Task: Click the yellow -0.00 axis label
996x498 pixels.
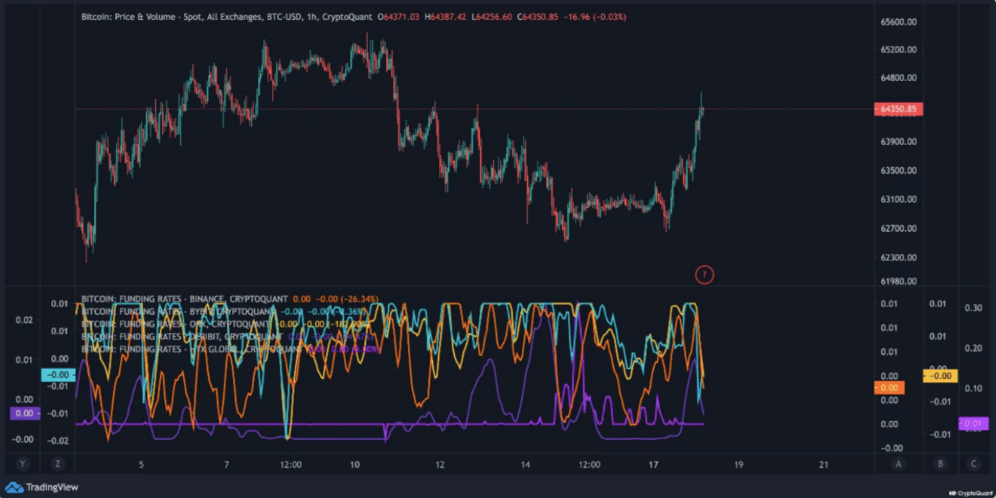Action: click(x=940, y=375)
